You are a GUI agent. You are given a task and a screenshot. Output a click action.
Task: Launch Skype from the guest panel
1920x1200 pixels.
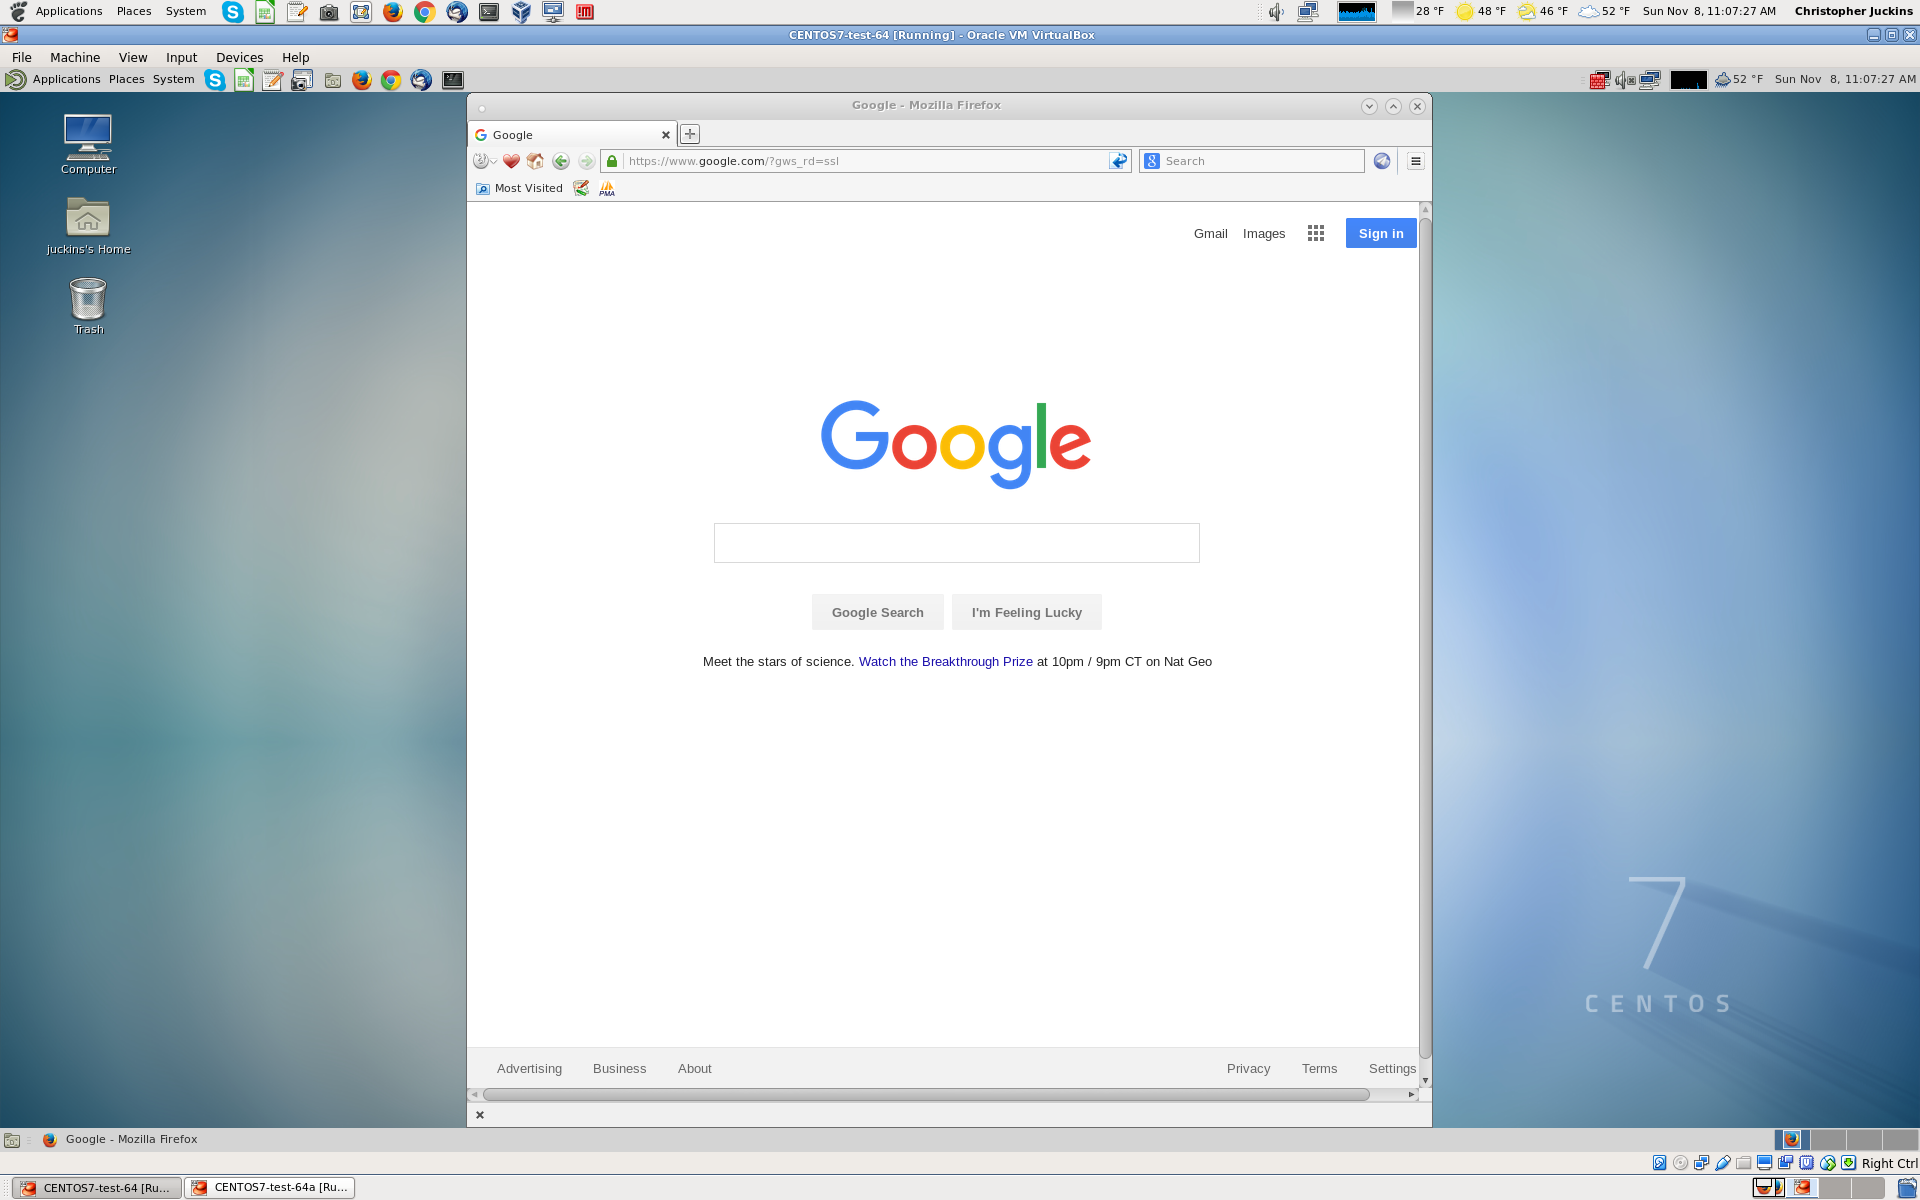215,80
